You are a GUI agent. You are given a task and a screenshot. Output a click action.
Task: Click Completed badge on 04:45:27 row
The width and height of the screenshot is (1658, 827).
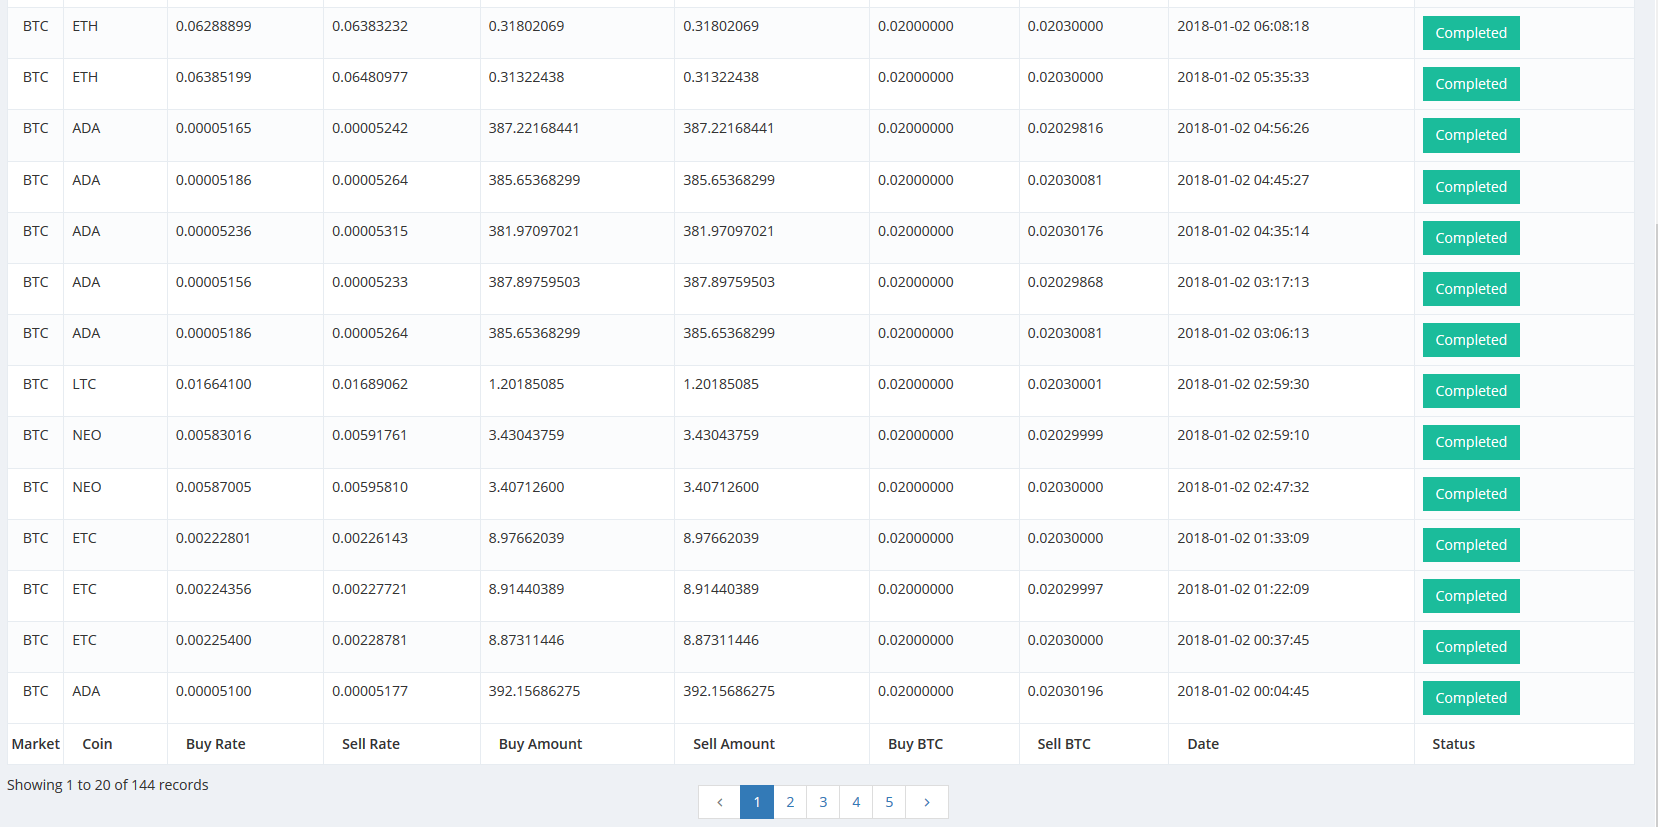coord(1471,187)
